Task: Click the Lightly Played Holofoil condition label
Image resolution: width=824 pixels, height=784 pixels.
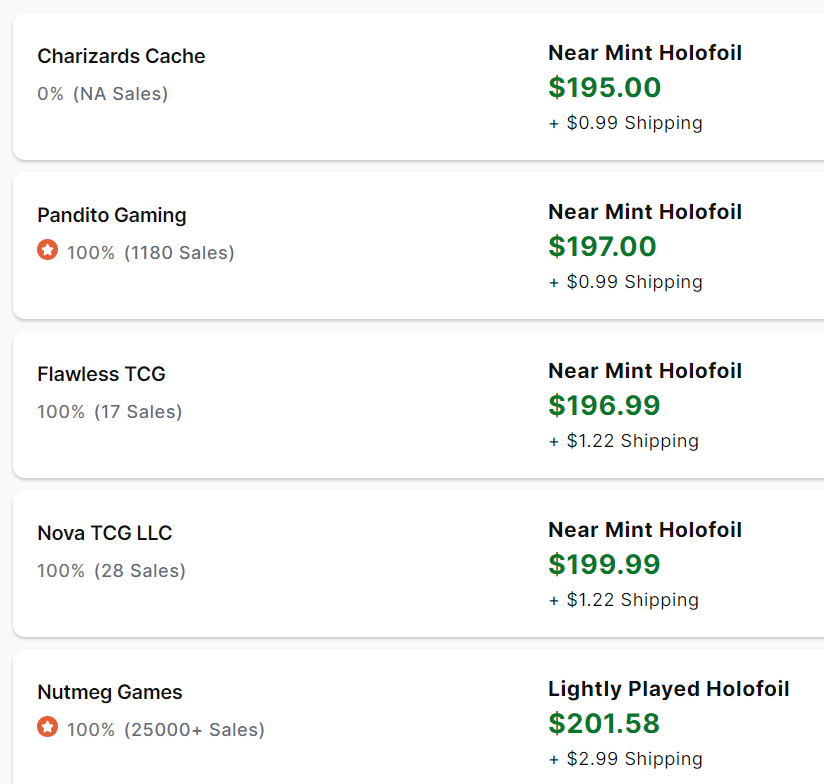Action: pyautogui.click(x=668, y=689)
